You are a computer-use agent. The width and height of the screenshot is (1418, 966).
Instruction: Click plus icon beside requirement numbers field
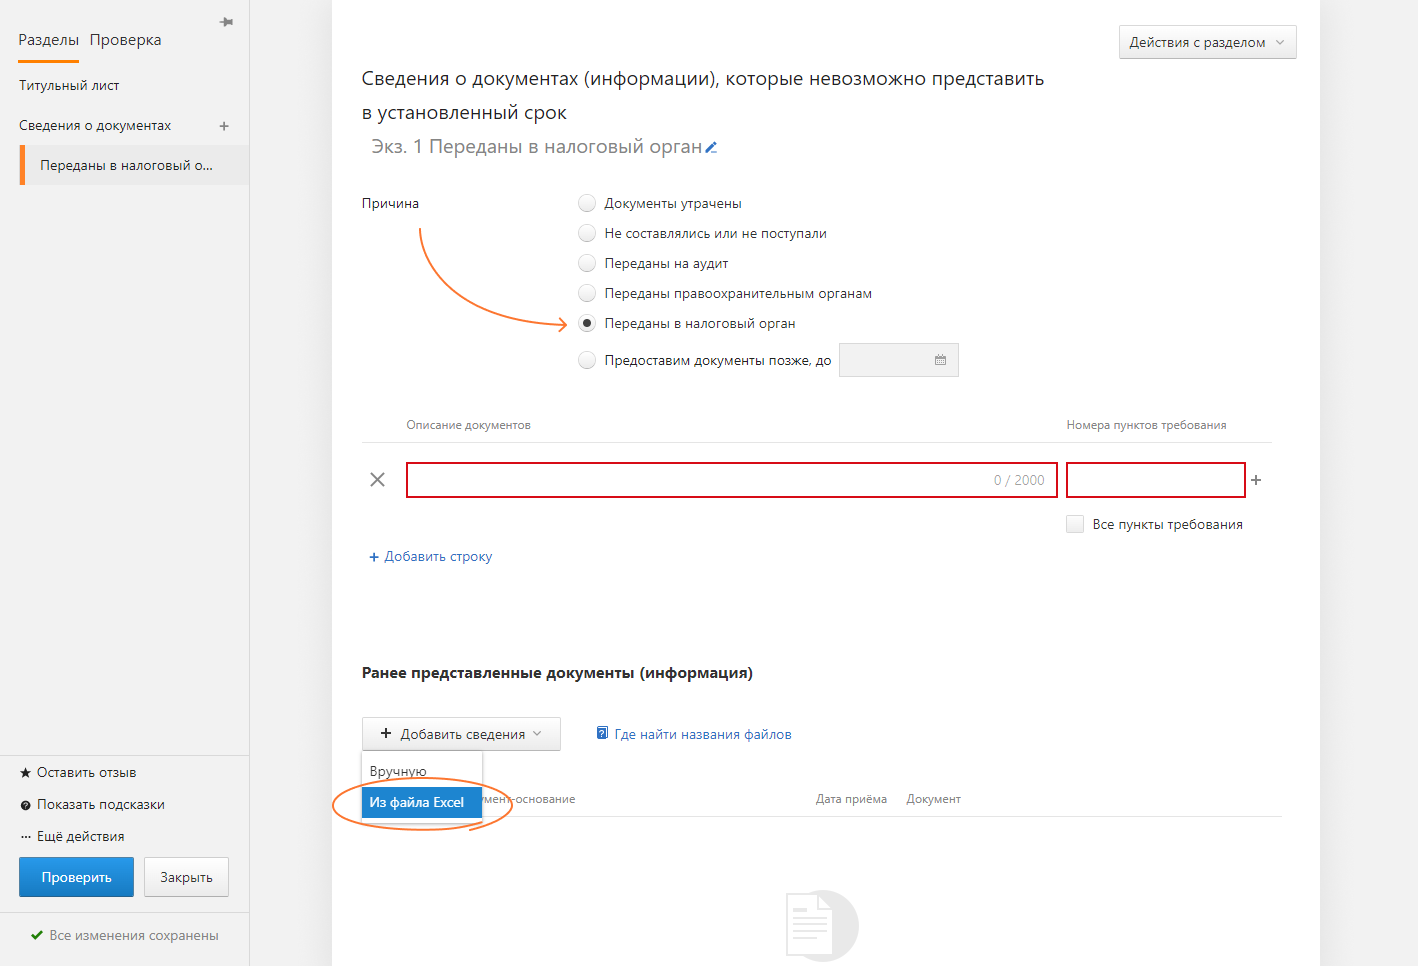(x=1256, y=480)
